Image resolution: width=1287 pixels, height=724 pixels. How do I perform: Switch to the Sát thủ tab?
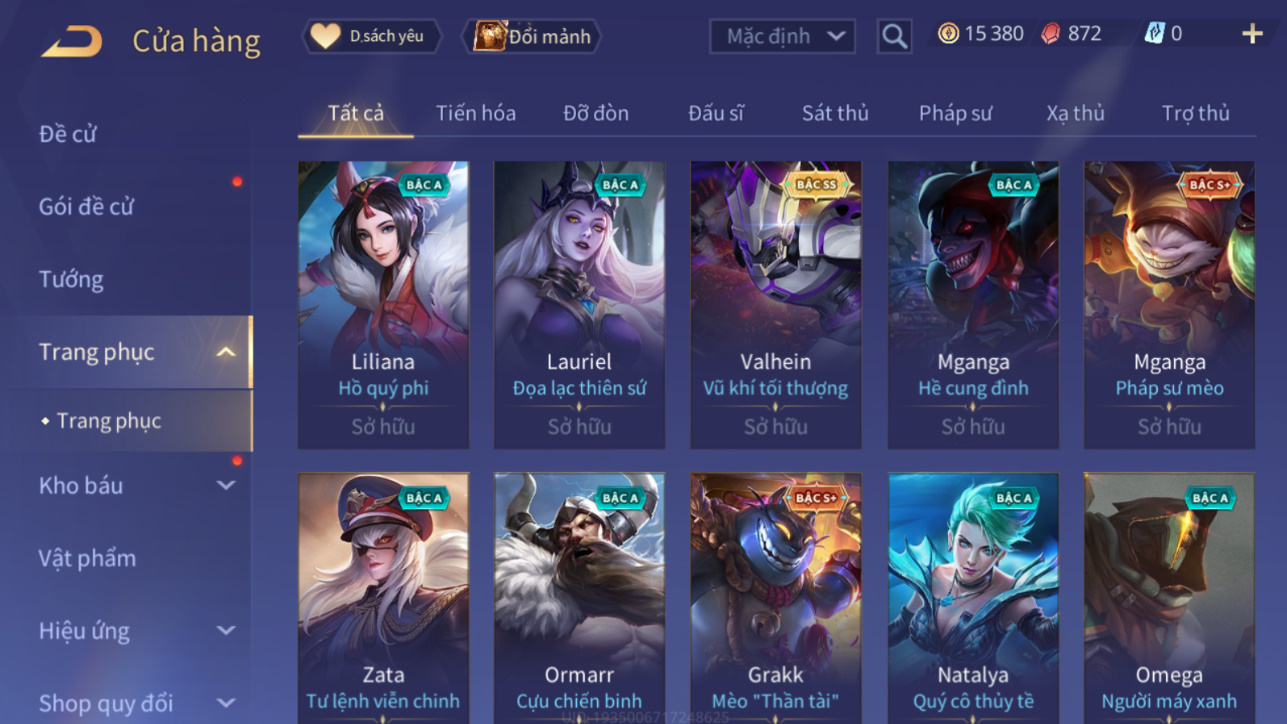pos(835,113)
